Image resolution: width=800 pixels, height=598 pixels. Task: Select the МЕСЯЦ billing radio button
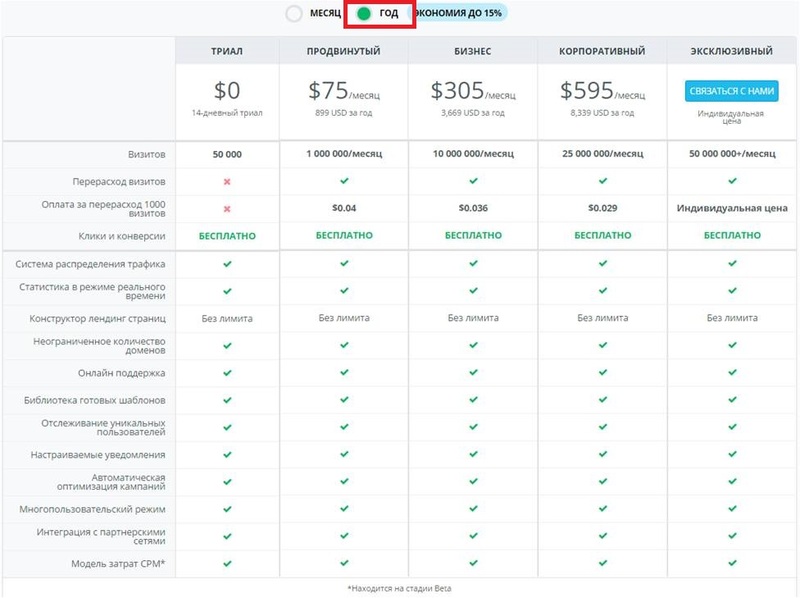(294, 14)
